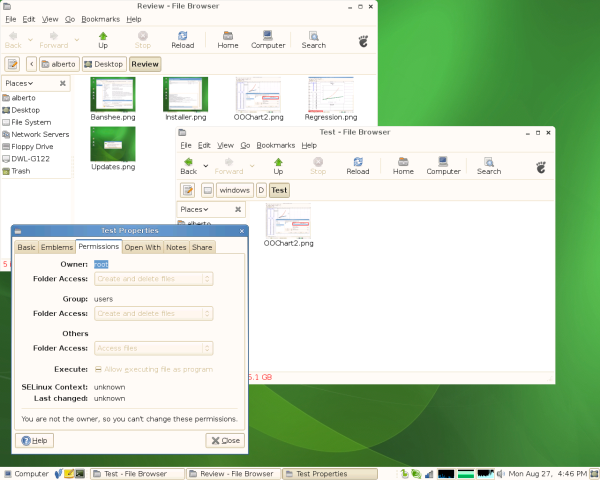The height and width of the screenshot is (480, 600).
Task: Open alberto in Review Places sidebar
Action: click(x=19, y=98)
